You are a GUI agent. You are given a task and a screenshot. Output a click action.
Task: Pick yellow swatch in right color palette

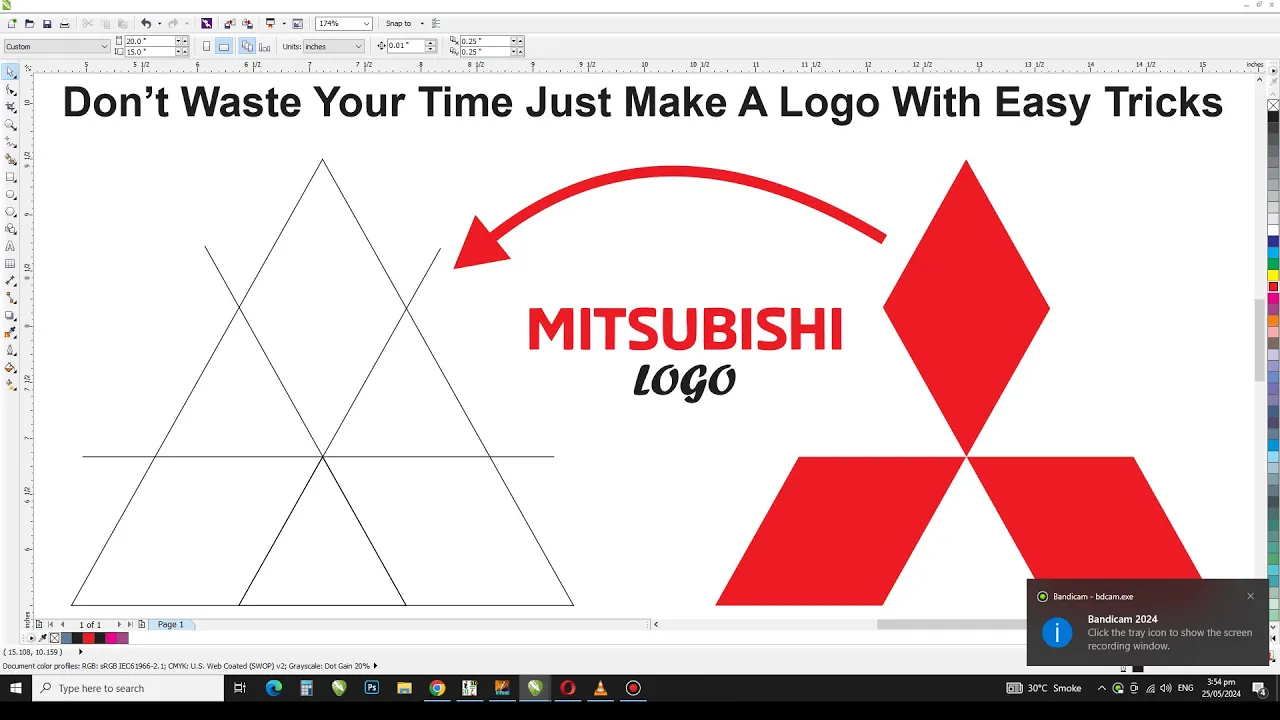[1273, 275]
